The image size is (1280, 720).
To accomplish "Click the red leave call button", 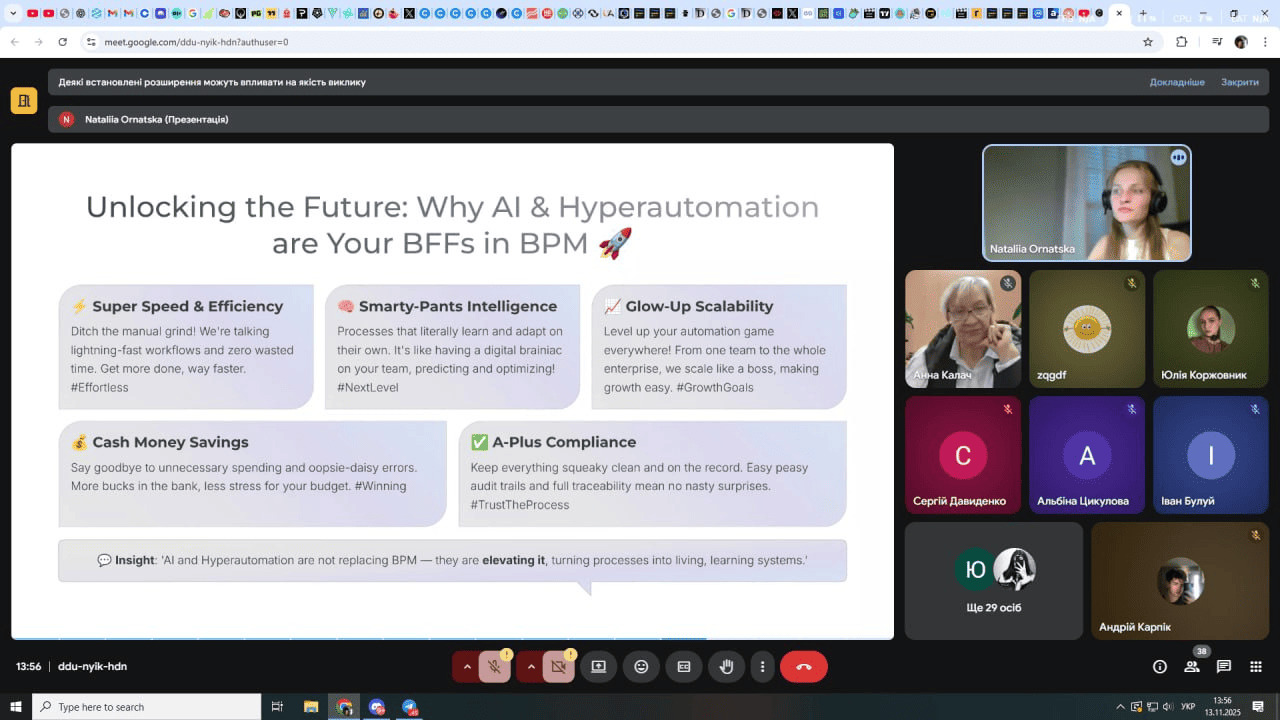I will [x=803, y=667].
